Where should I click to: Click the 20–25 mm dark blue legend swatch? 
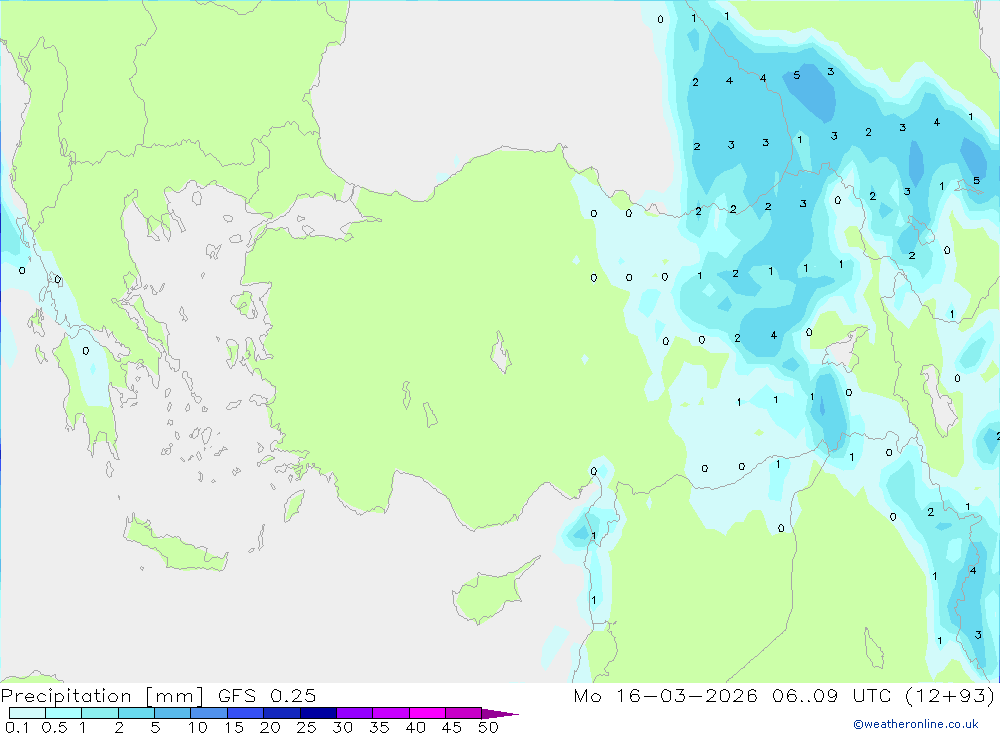(x=282, y=713)
